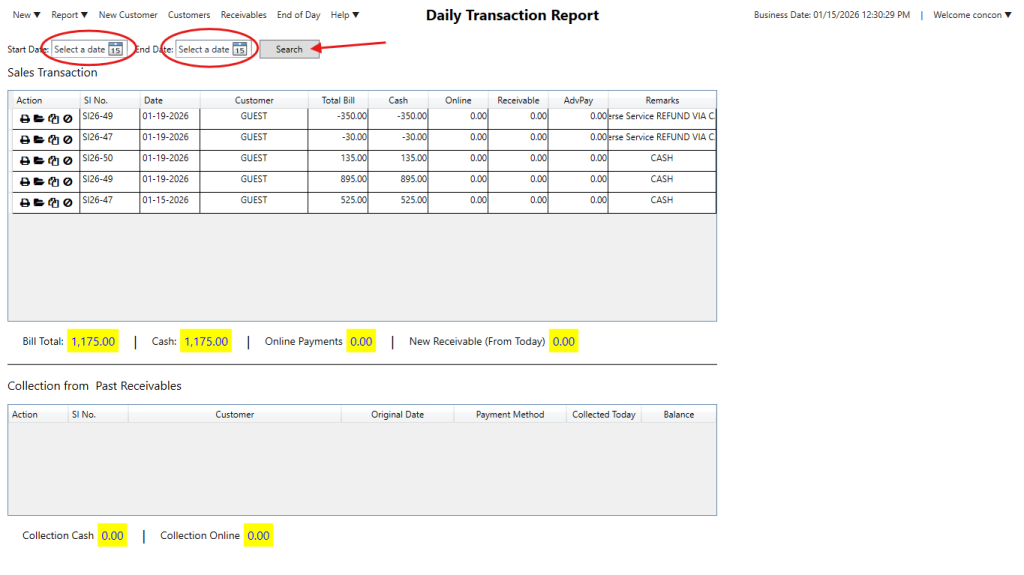Go to the Customers menu item
1024x575 pixels.
(189, 15)
